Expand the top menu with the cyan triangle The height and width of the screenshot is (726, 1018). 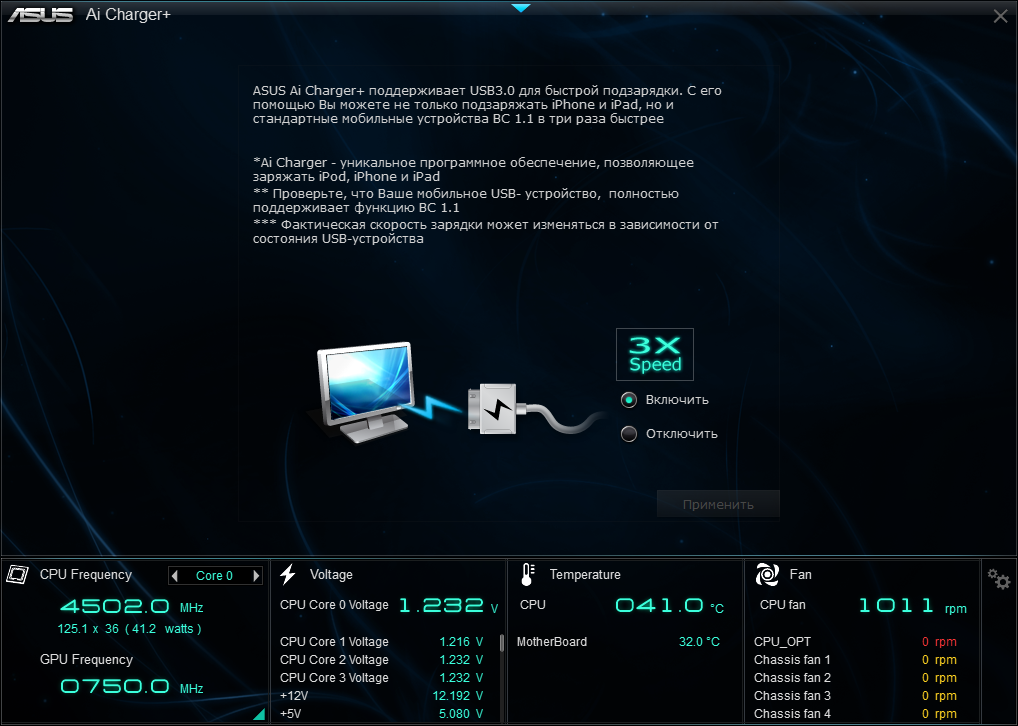point(521,8)
